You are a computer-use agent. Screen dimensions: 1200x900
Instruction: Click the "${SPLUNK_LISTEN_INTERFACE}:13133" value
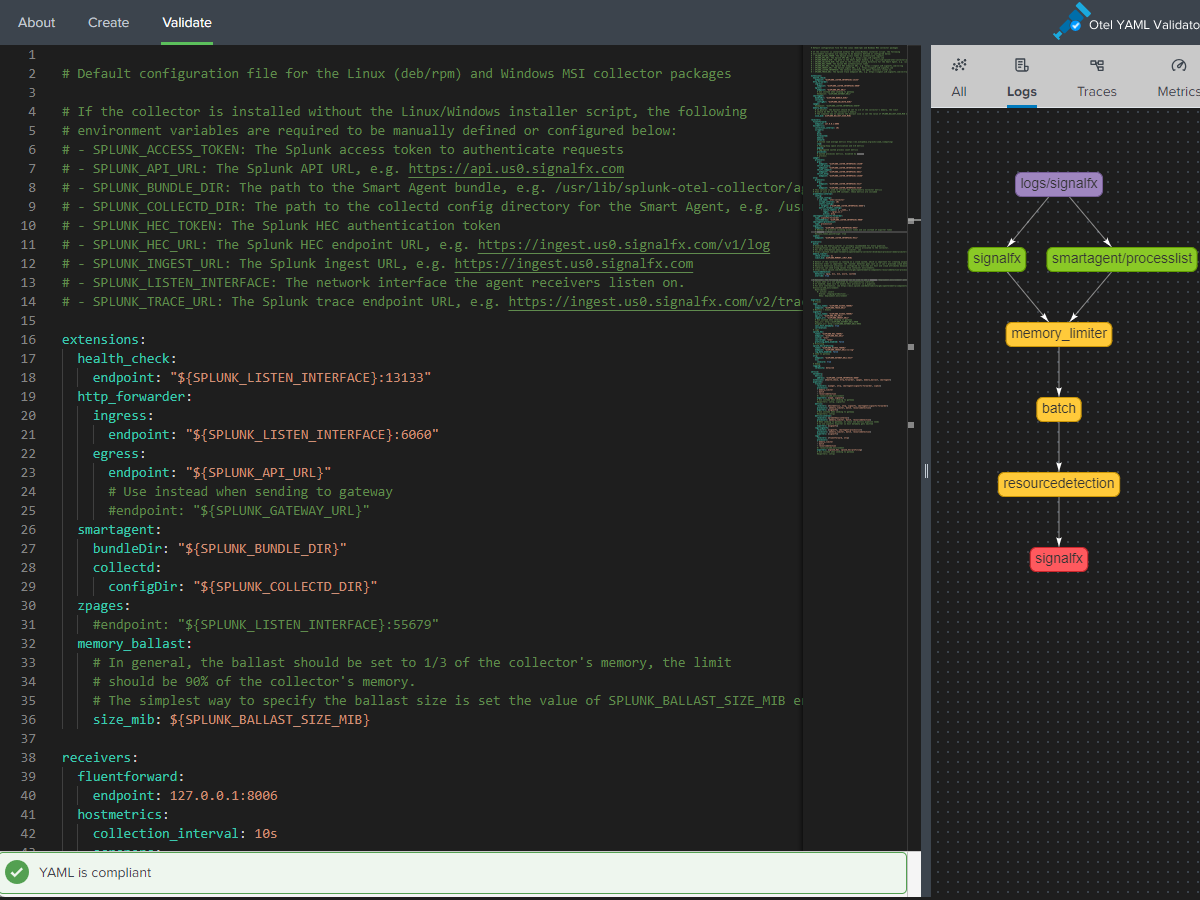click(301, 378)
